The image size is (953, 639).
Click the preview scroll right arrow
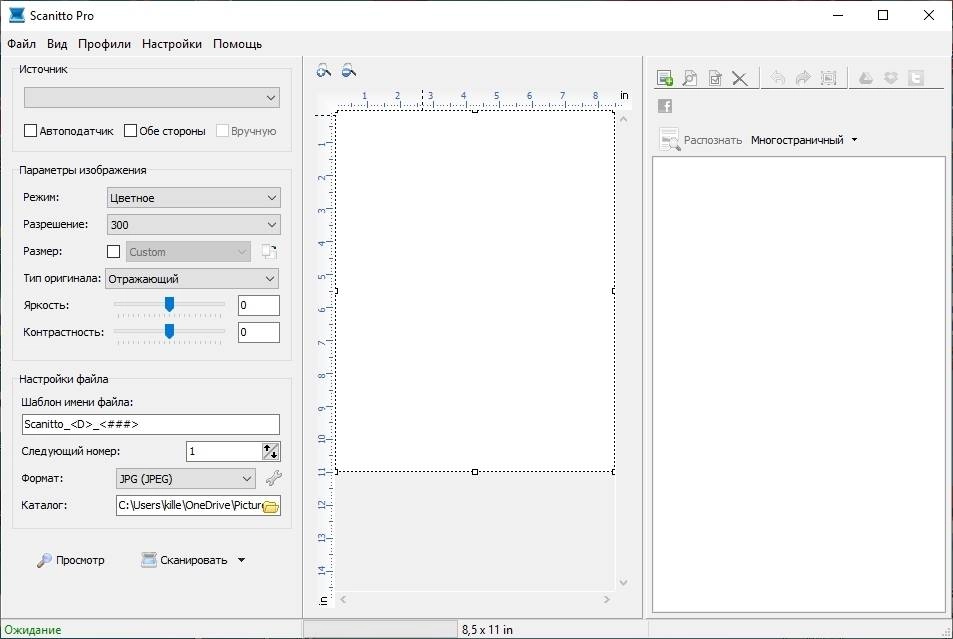tap(607, 599)
